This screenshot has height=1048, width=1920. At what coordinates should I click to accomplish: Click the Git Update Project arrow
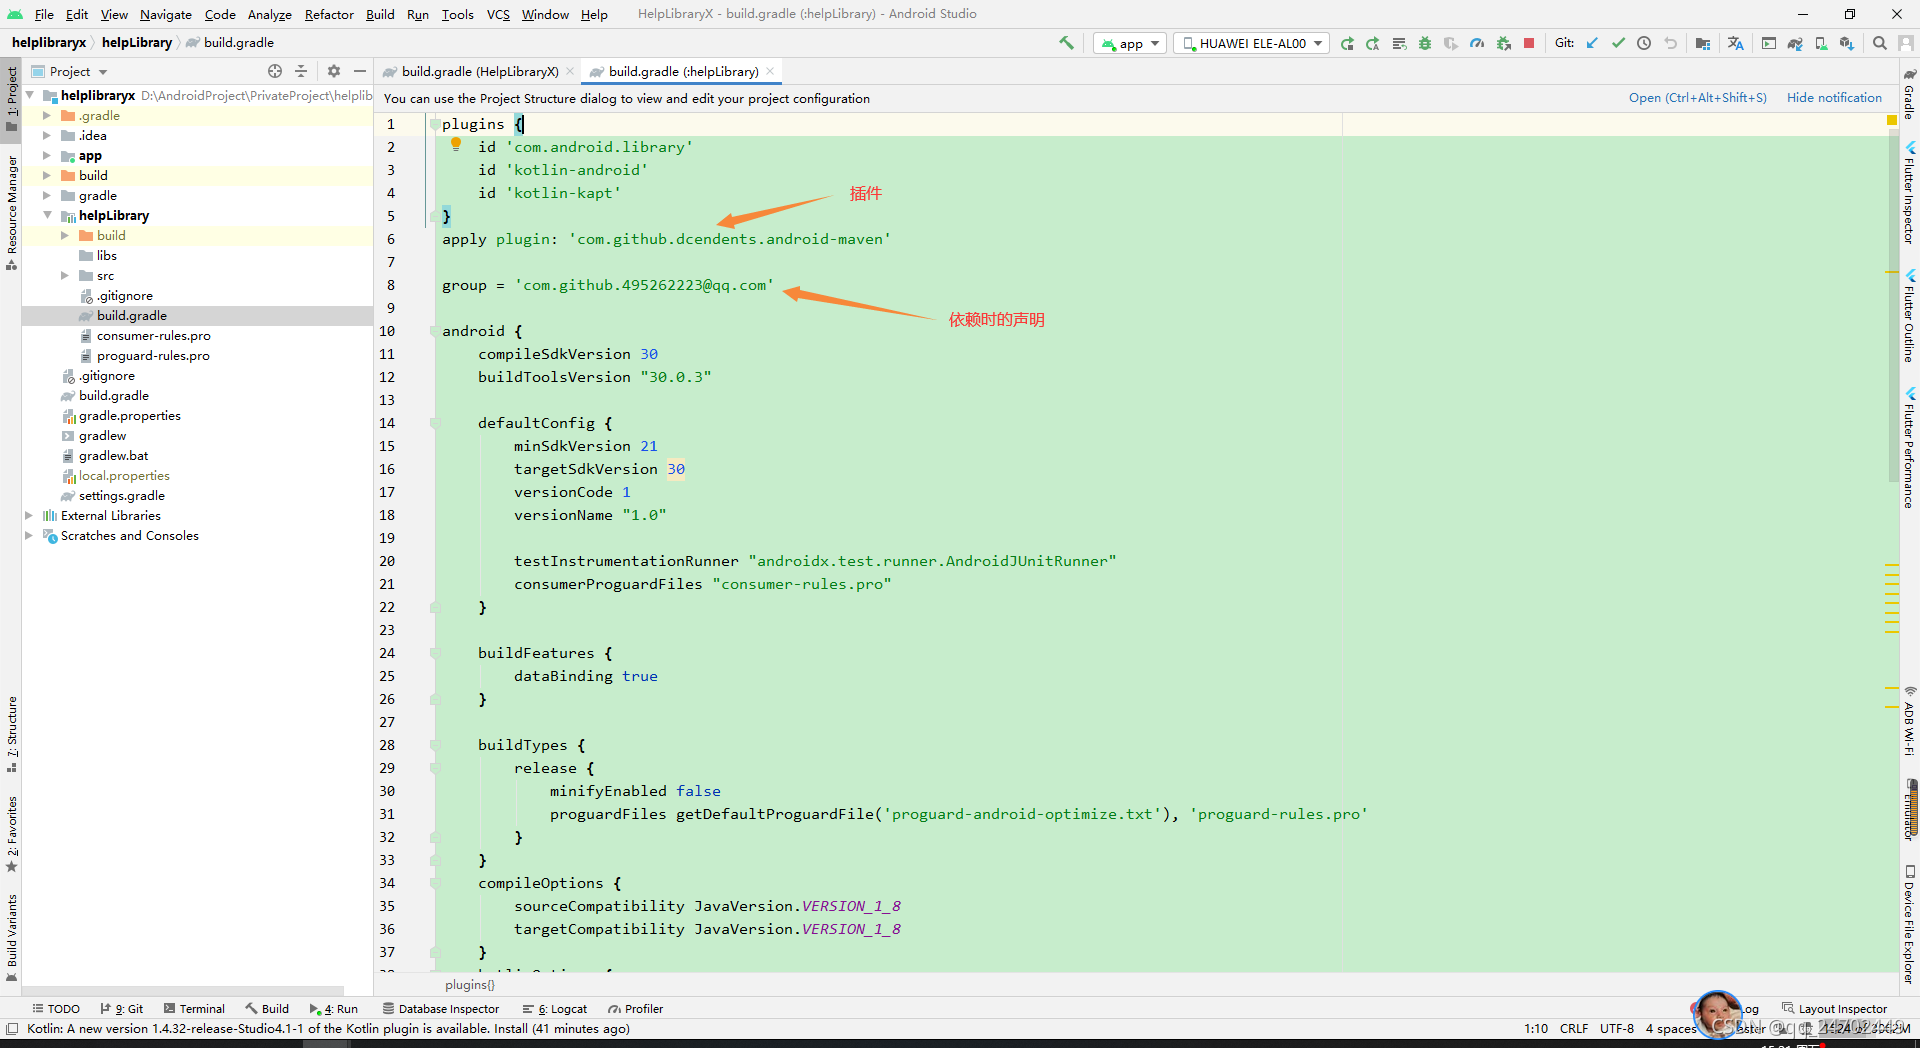(1592, 43)
